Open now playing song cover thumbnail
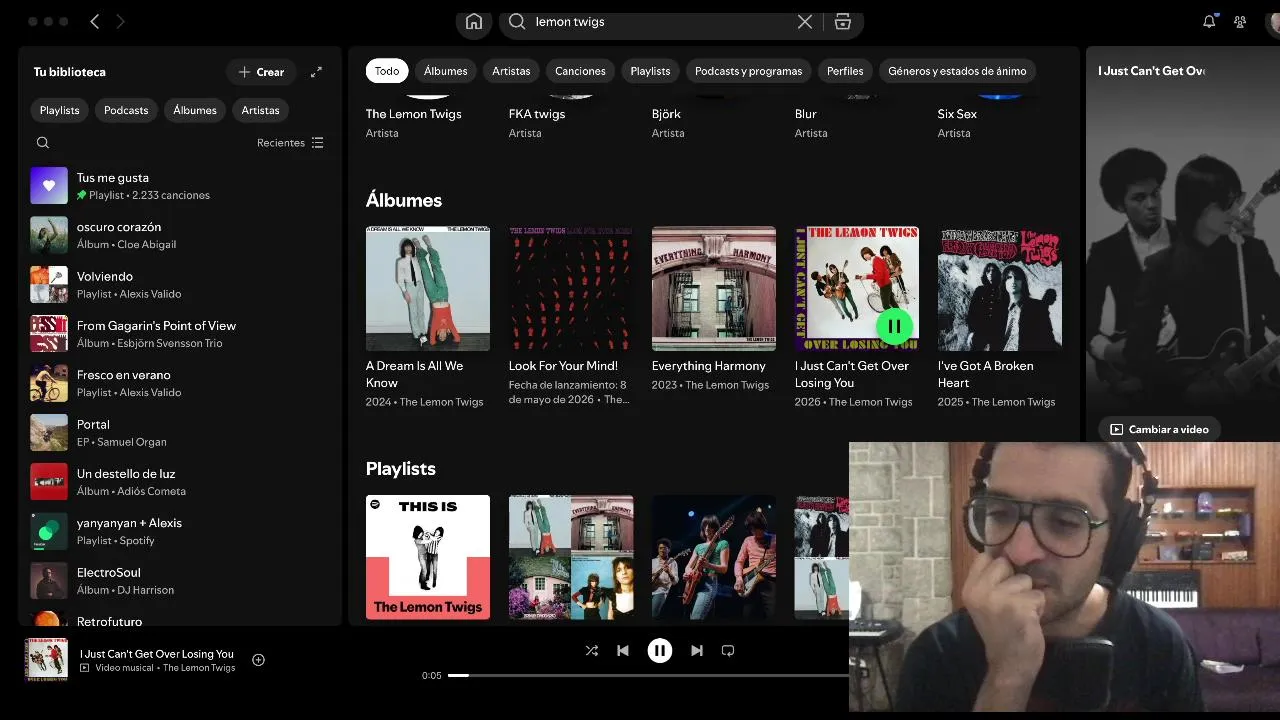Image resolution: width=1280 pixels, height=720 pixels. pos(46,660)
